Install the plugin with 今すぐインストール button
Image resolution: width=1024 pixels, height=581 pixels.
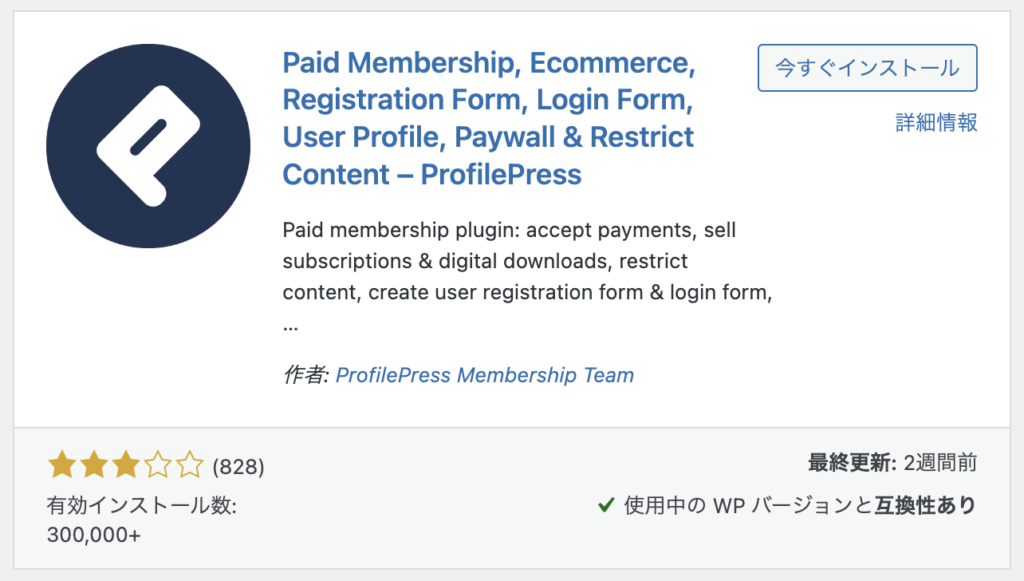pyautogui.click(x=867, y=68)
